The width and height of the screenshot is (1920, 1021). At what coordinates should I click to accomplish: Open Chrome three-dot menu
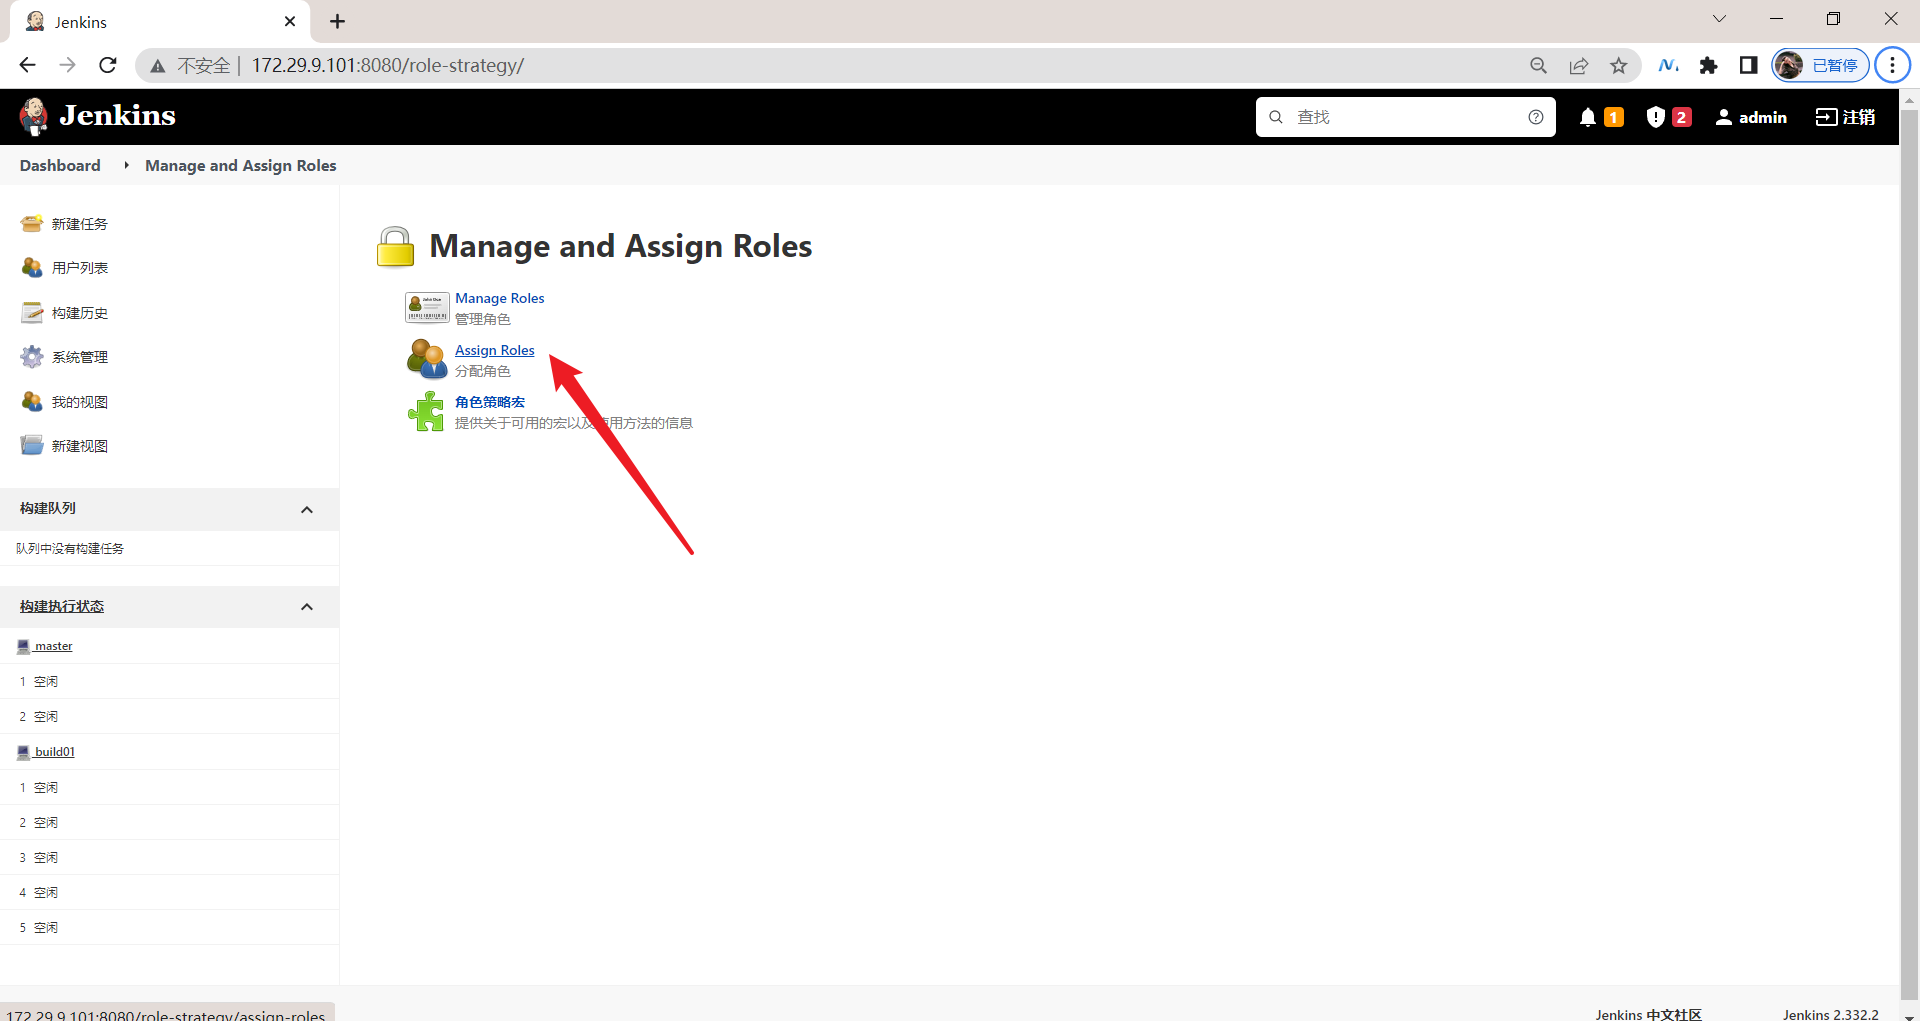click(1892, 65)
